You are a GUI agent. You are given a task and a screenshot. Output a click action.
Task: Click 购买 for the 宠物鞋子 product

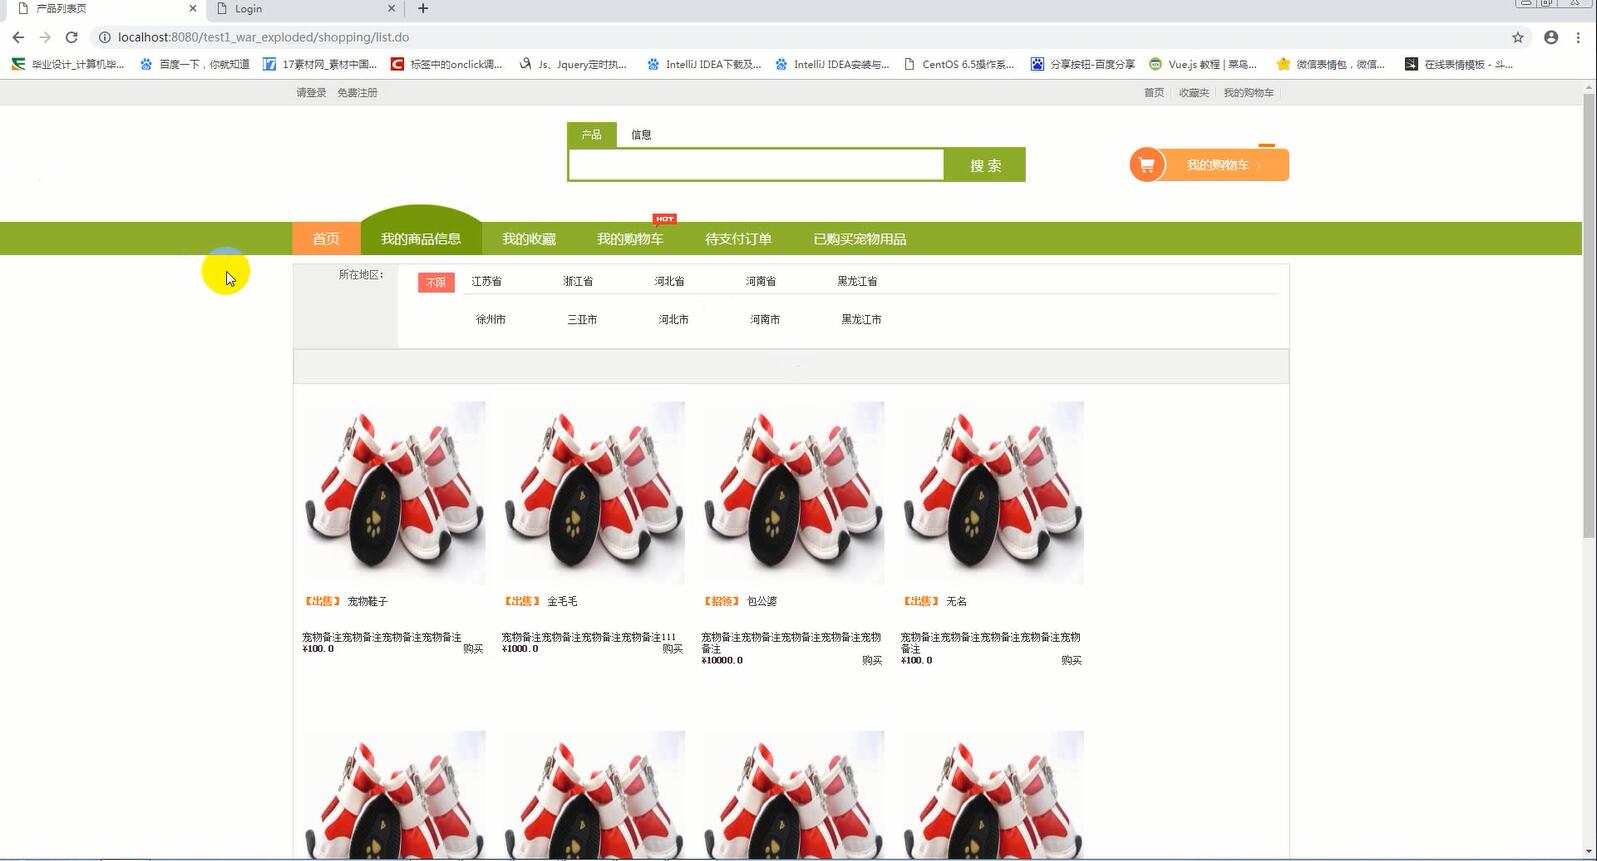pyautogui.click(x=473, y=649)
